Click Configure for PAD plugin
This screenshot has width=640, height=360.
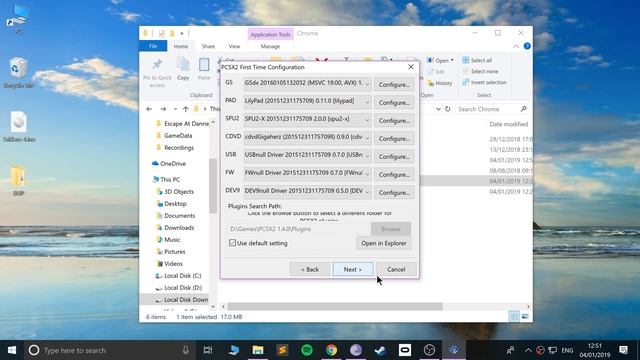click(x=394, y=103)
